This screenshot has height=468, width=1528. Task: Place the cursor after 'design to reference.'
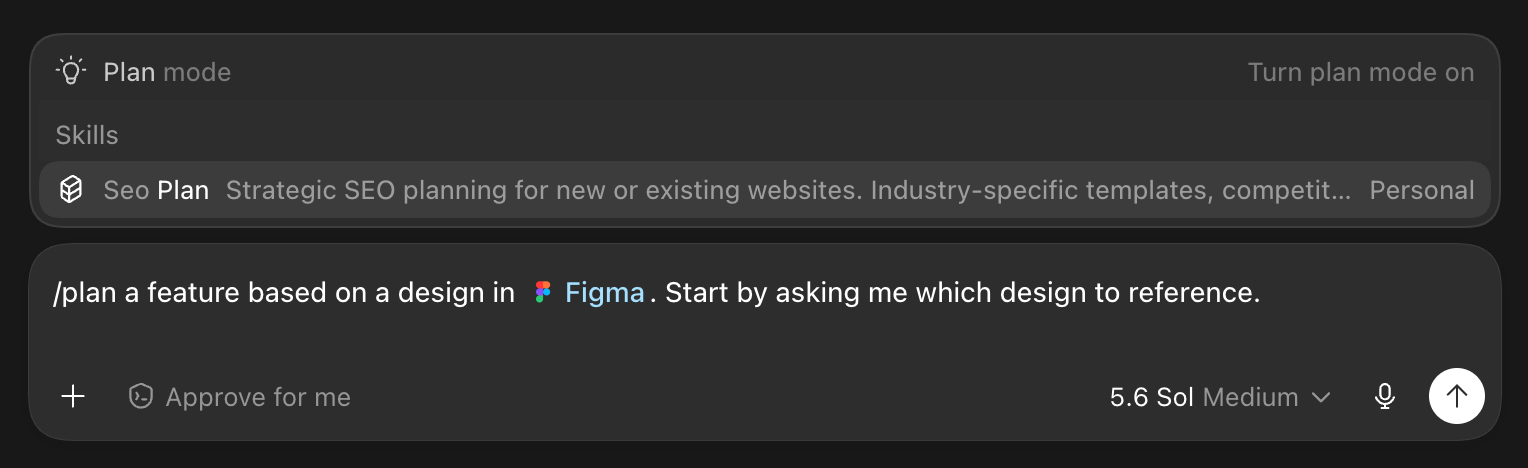[1262, 293]
